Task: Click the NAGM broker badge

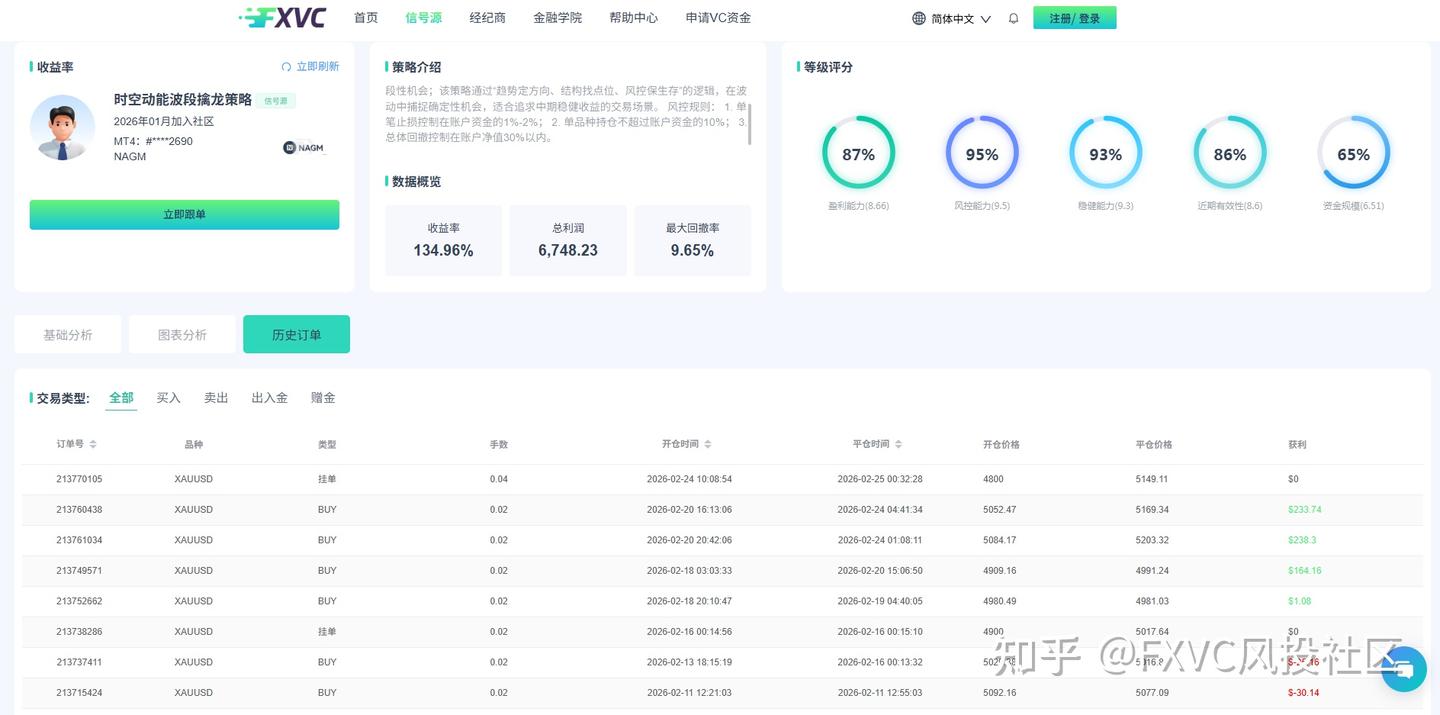Action: (x=301, y=147)
